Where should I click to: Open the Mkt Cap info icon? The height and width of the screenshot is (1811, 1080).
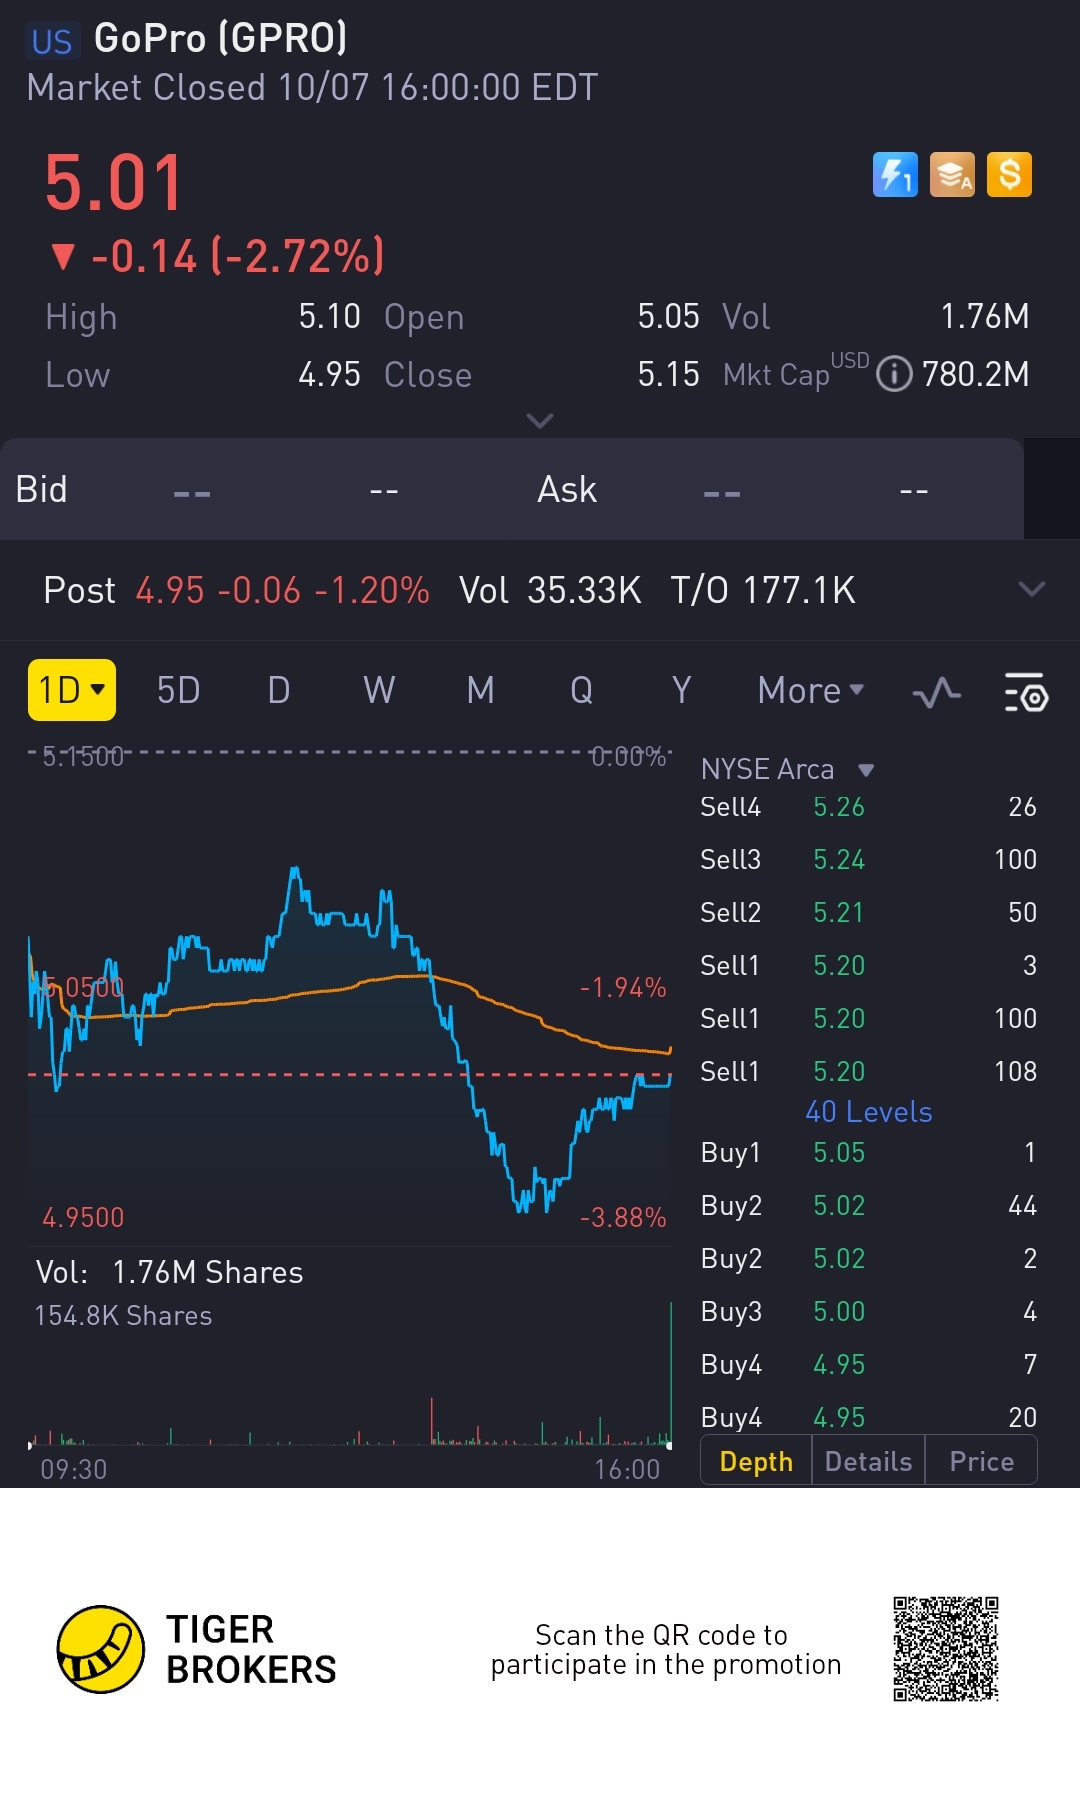[x=894, y=374]
